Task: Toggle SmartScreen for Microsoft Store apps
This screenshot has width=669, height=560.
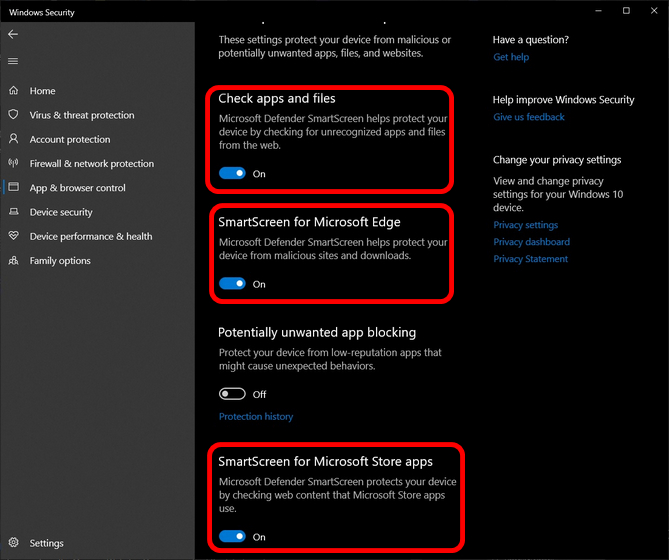Action: click(232, 536)
